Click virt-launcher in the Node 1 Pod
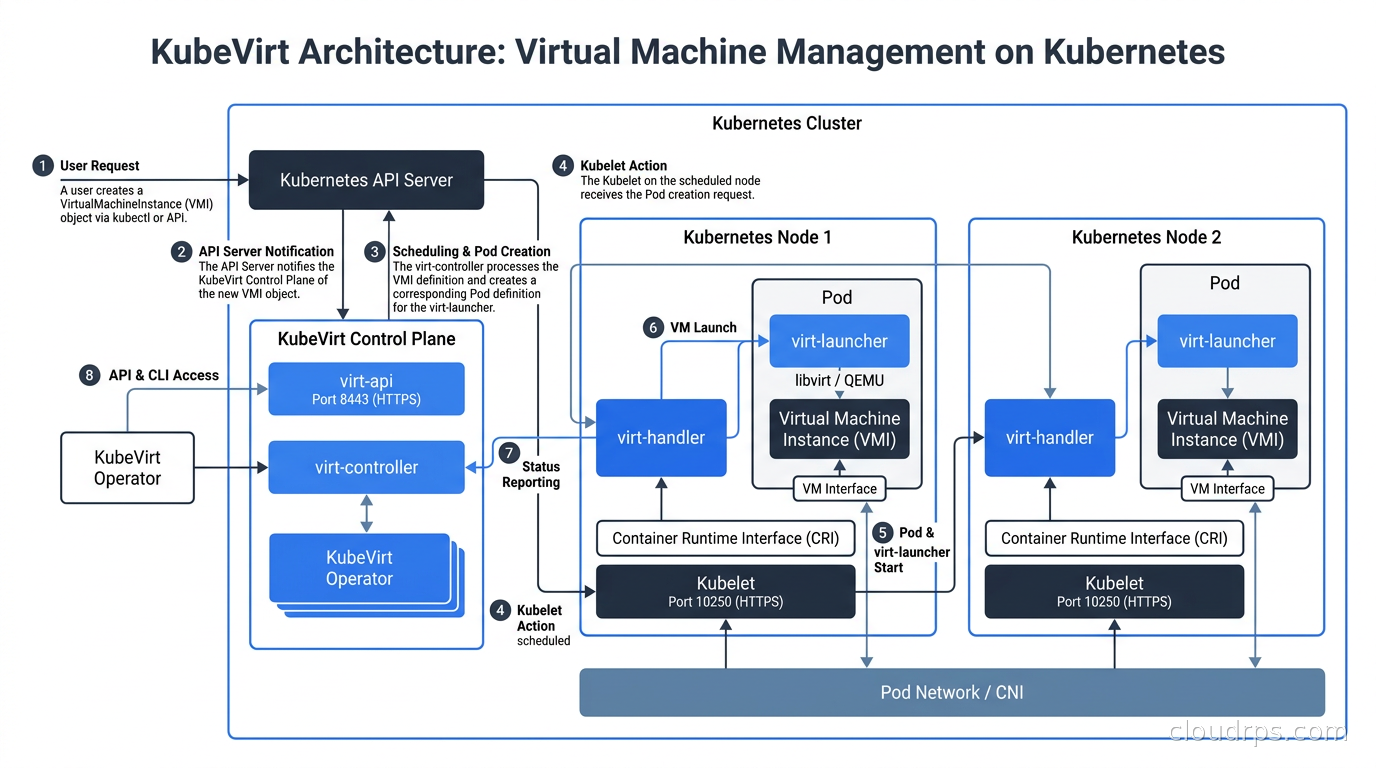Viewport: 1376px width, 768px height. [x=839, y=341]
